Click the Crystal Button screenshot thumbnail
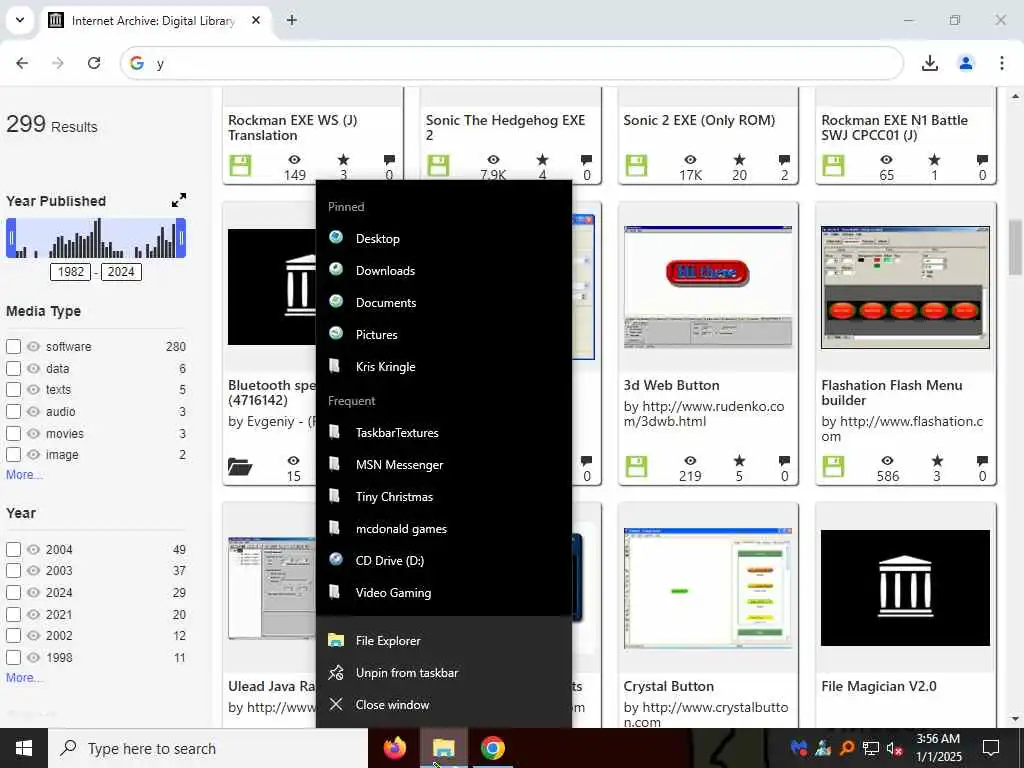 [x=707, y=588]
